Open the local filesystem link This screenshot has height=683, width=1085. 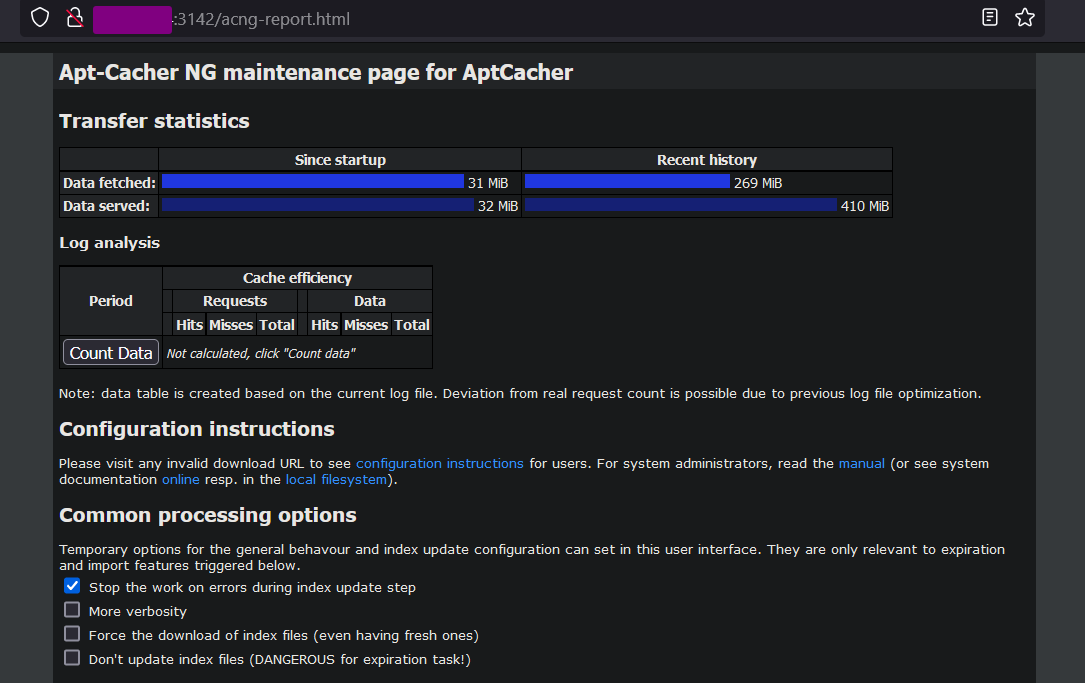[x=336, y=480]
